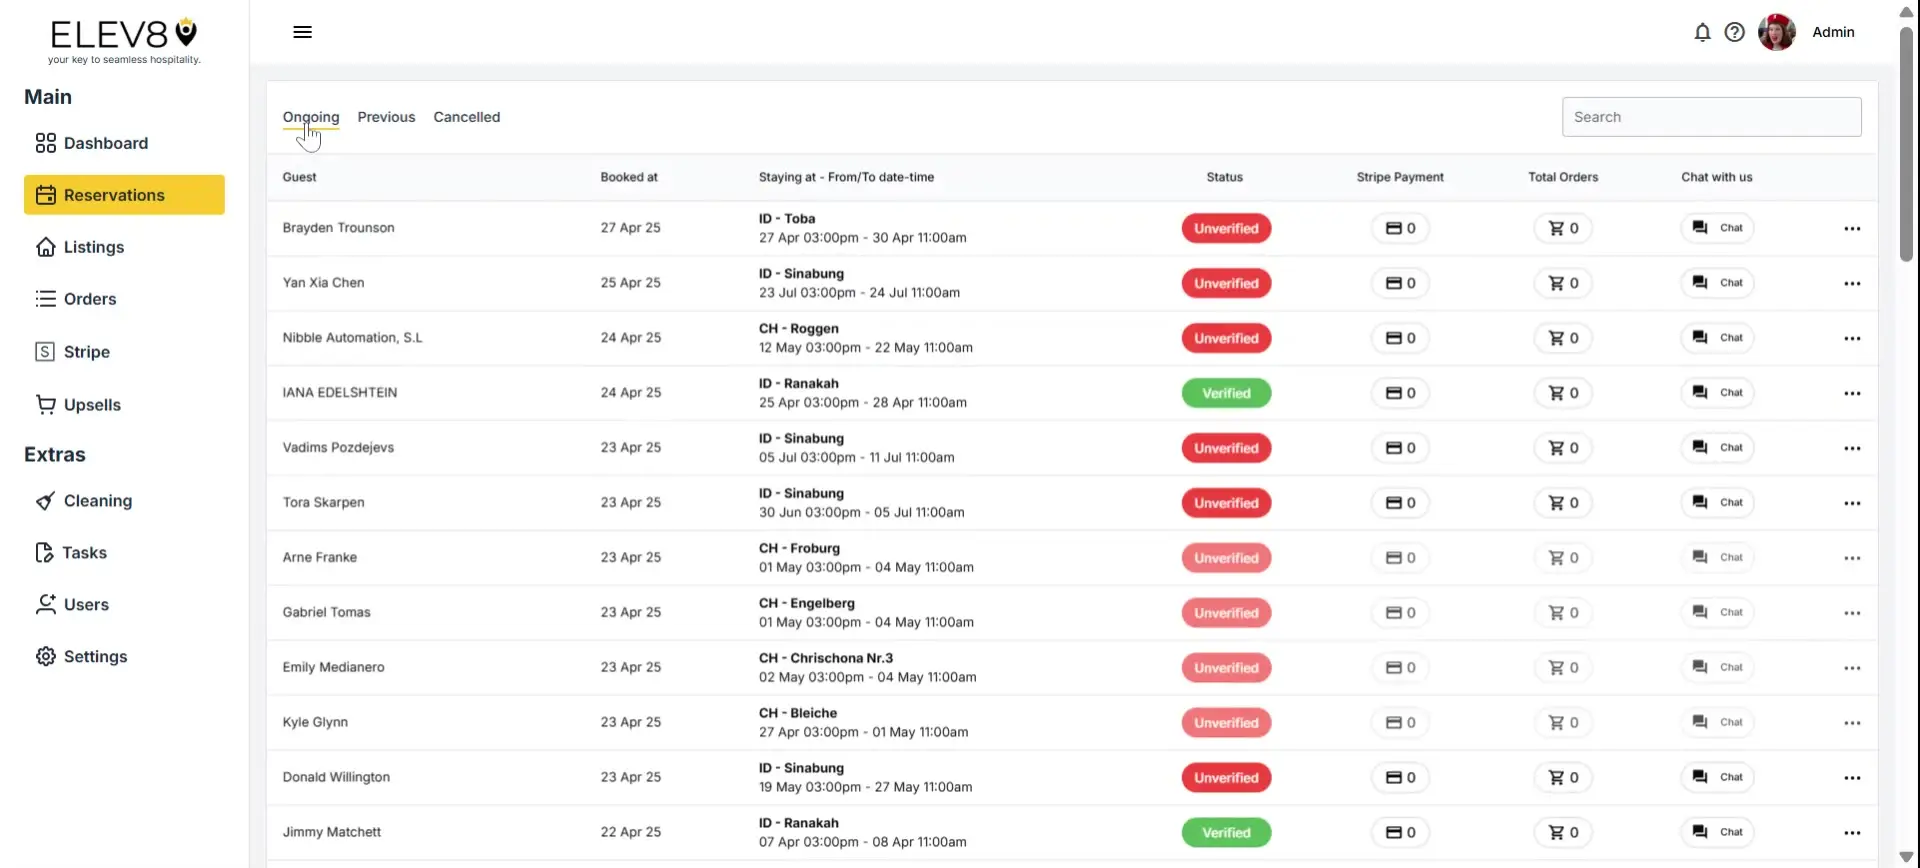Switch to the Ongoing tab
This screenshot has height=868, width=1920.
click(x=311, y=117)
